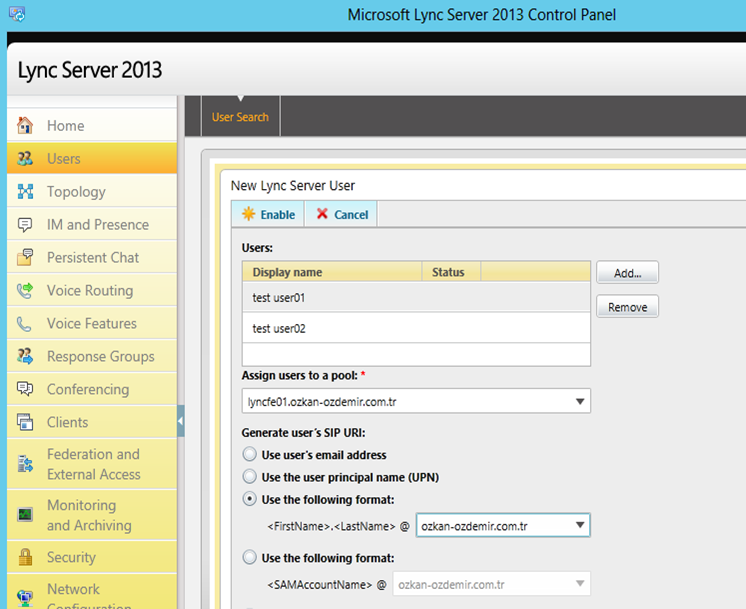Click the Persistent Chat icon
Image resolution: width=746 pixels, height=609 pixels.
coord(25,257)
